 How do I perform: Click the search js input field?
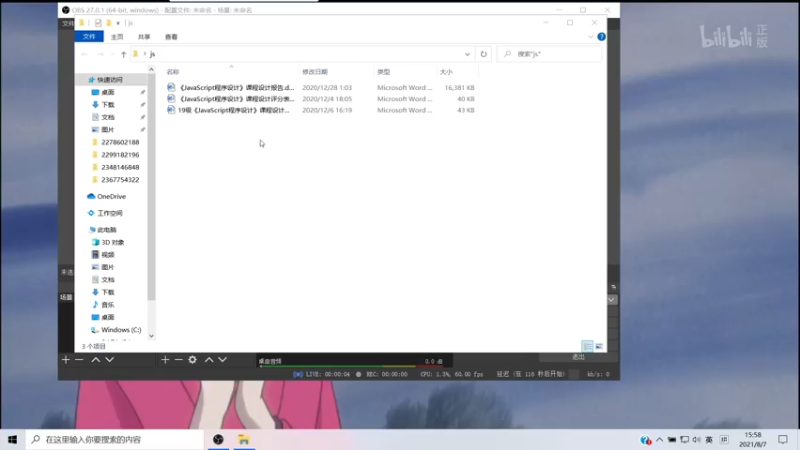pos(549,54)
